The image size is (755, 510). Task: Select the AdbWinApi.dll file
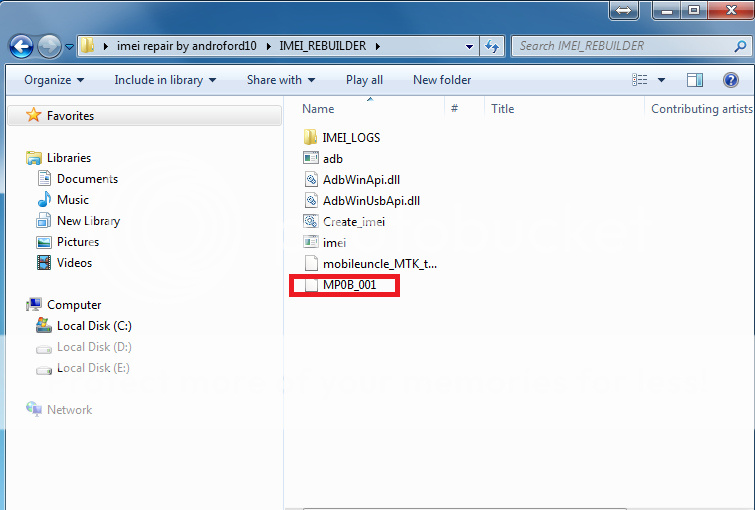(x=361, y=179)
